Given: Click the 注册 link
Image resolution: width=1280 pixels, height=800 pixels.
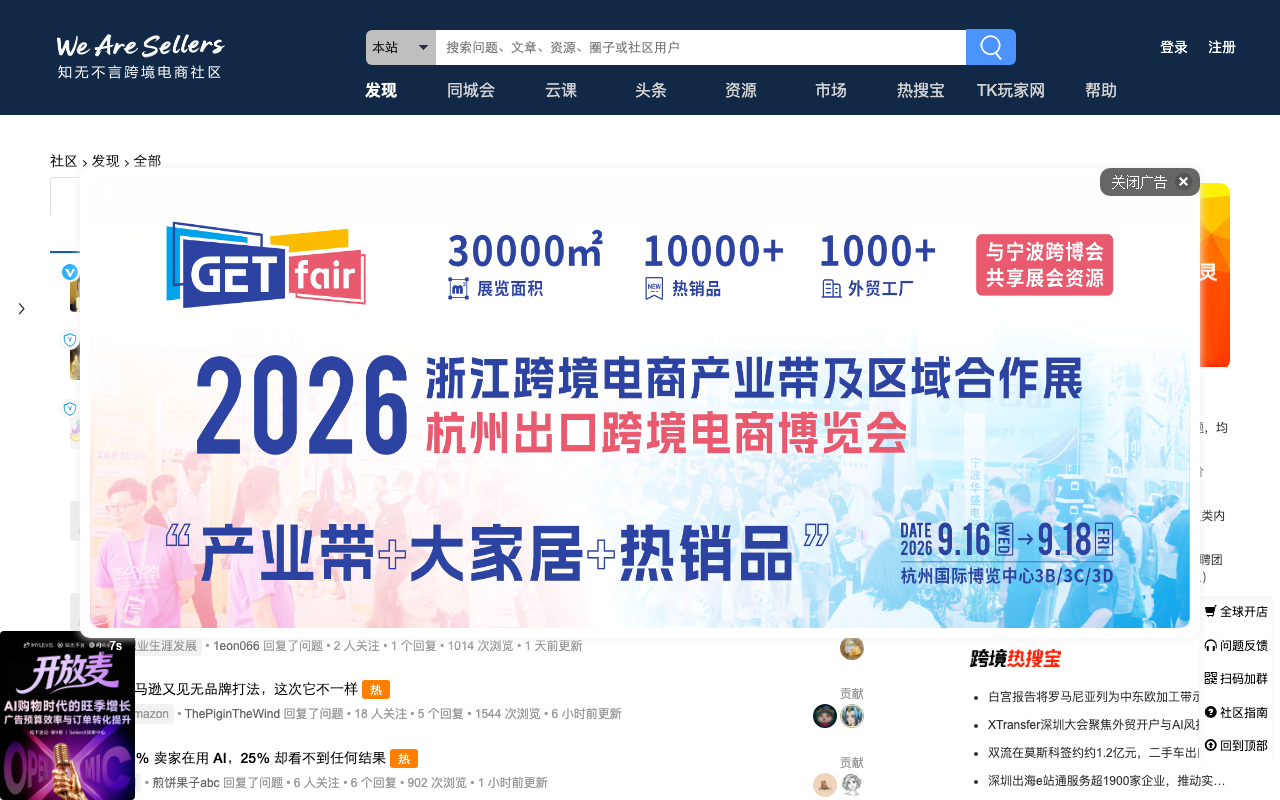Looking at the screenshot, I should (1222, 47).
